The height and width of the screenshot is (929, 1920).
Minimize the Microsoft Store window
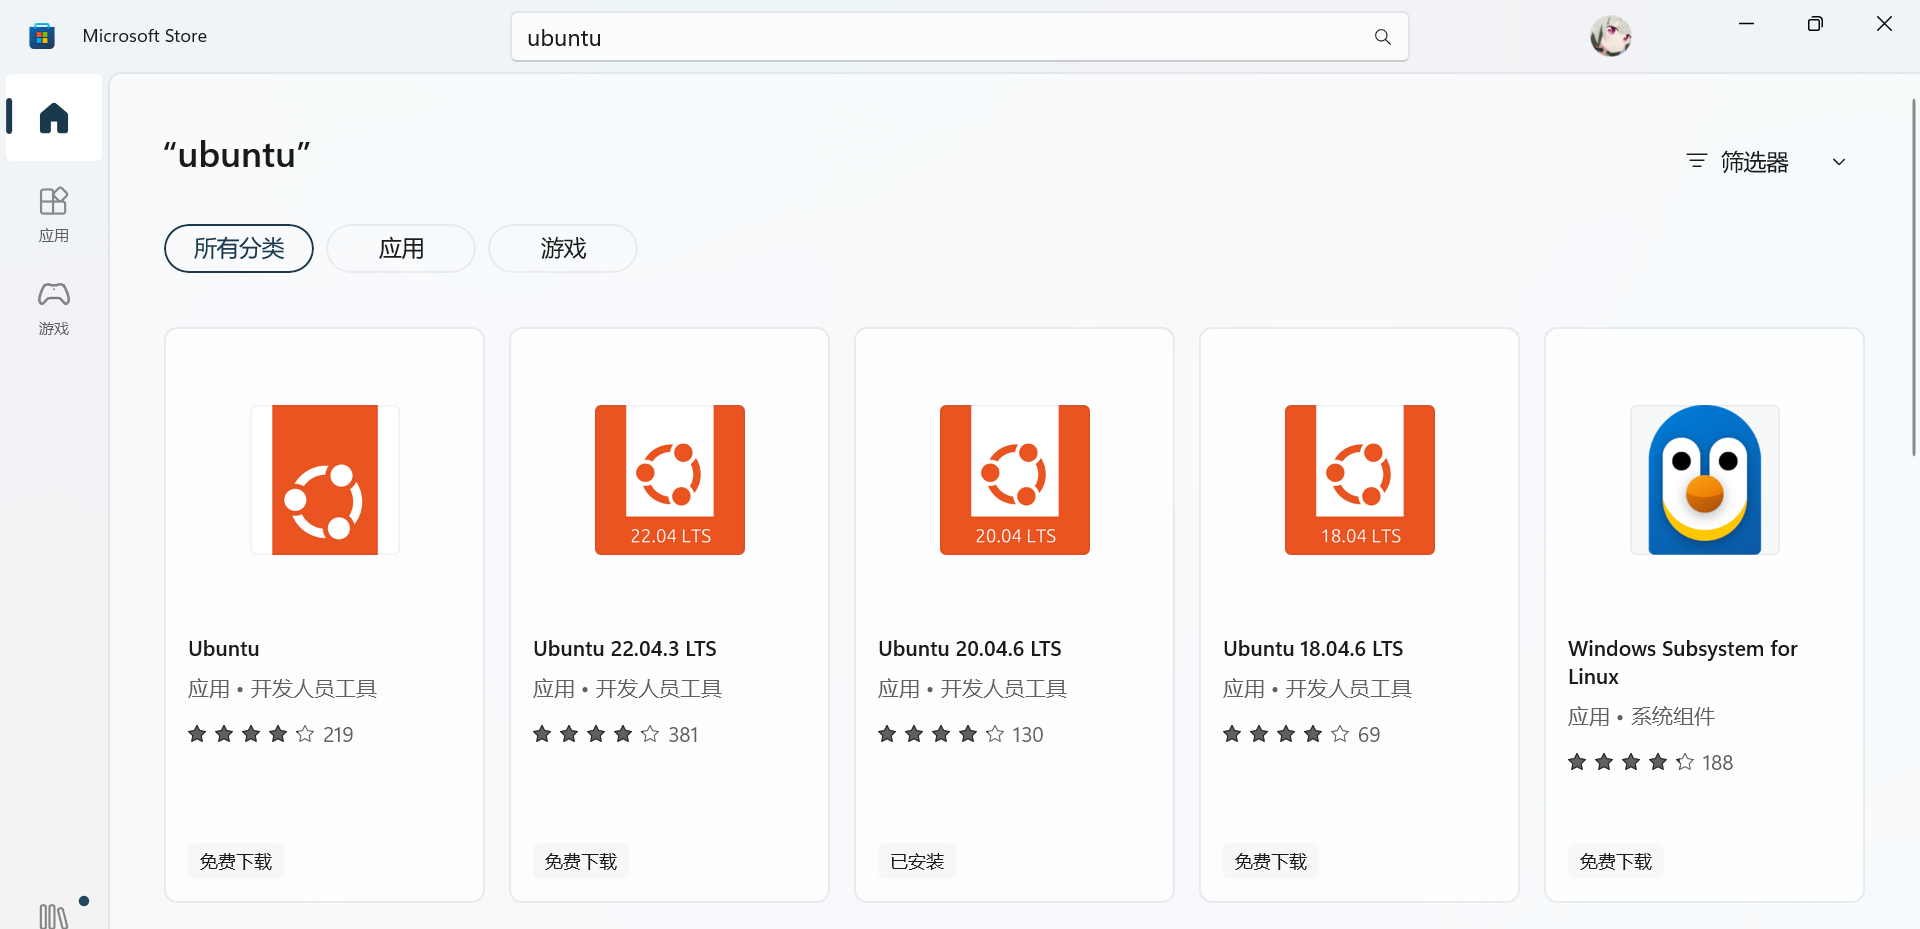(1747, 24)
